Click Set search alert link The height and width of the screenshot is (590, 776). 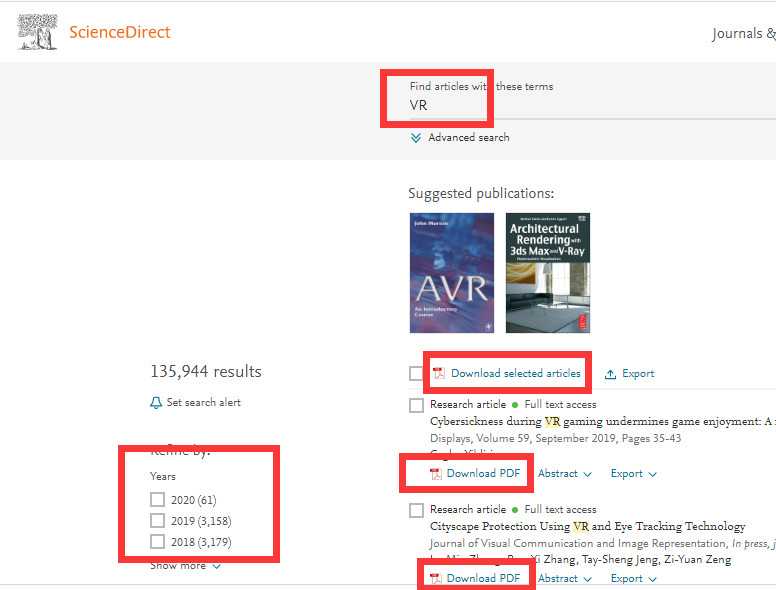203,403
